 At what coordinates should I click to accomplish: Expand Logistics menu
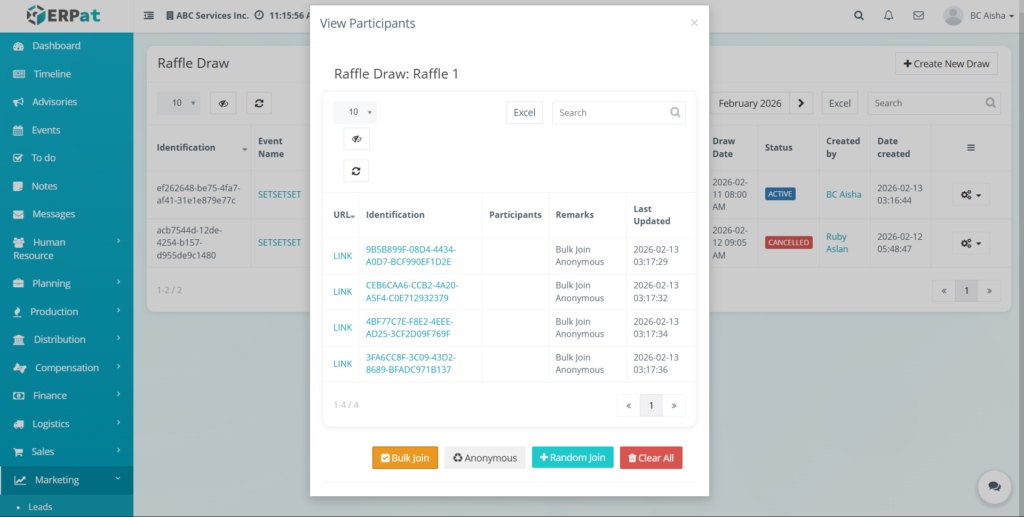pyautogui.click(x=67, y=424)
